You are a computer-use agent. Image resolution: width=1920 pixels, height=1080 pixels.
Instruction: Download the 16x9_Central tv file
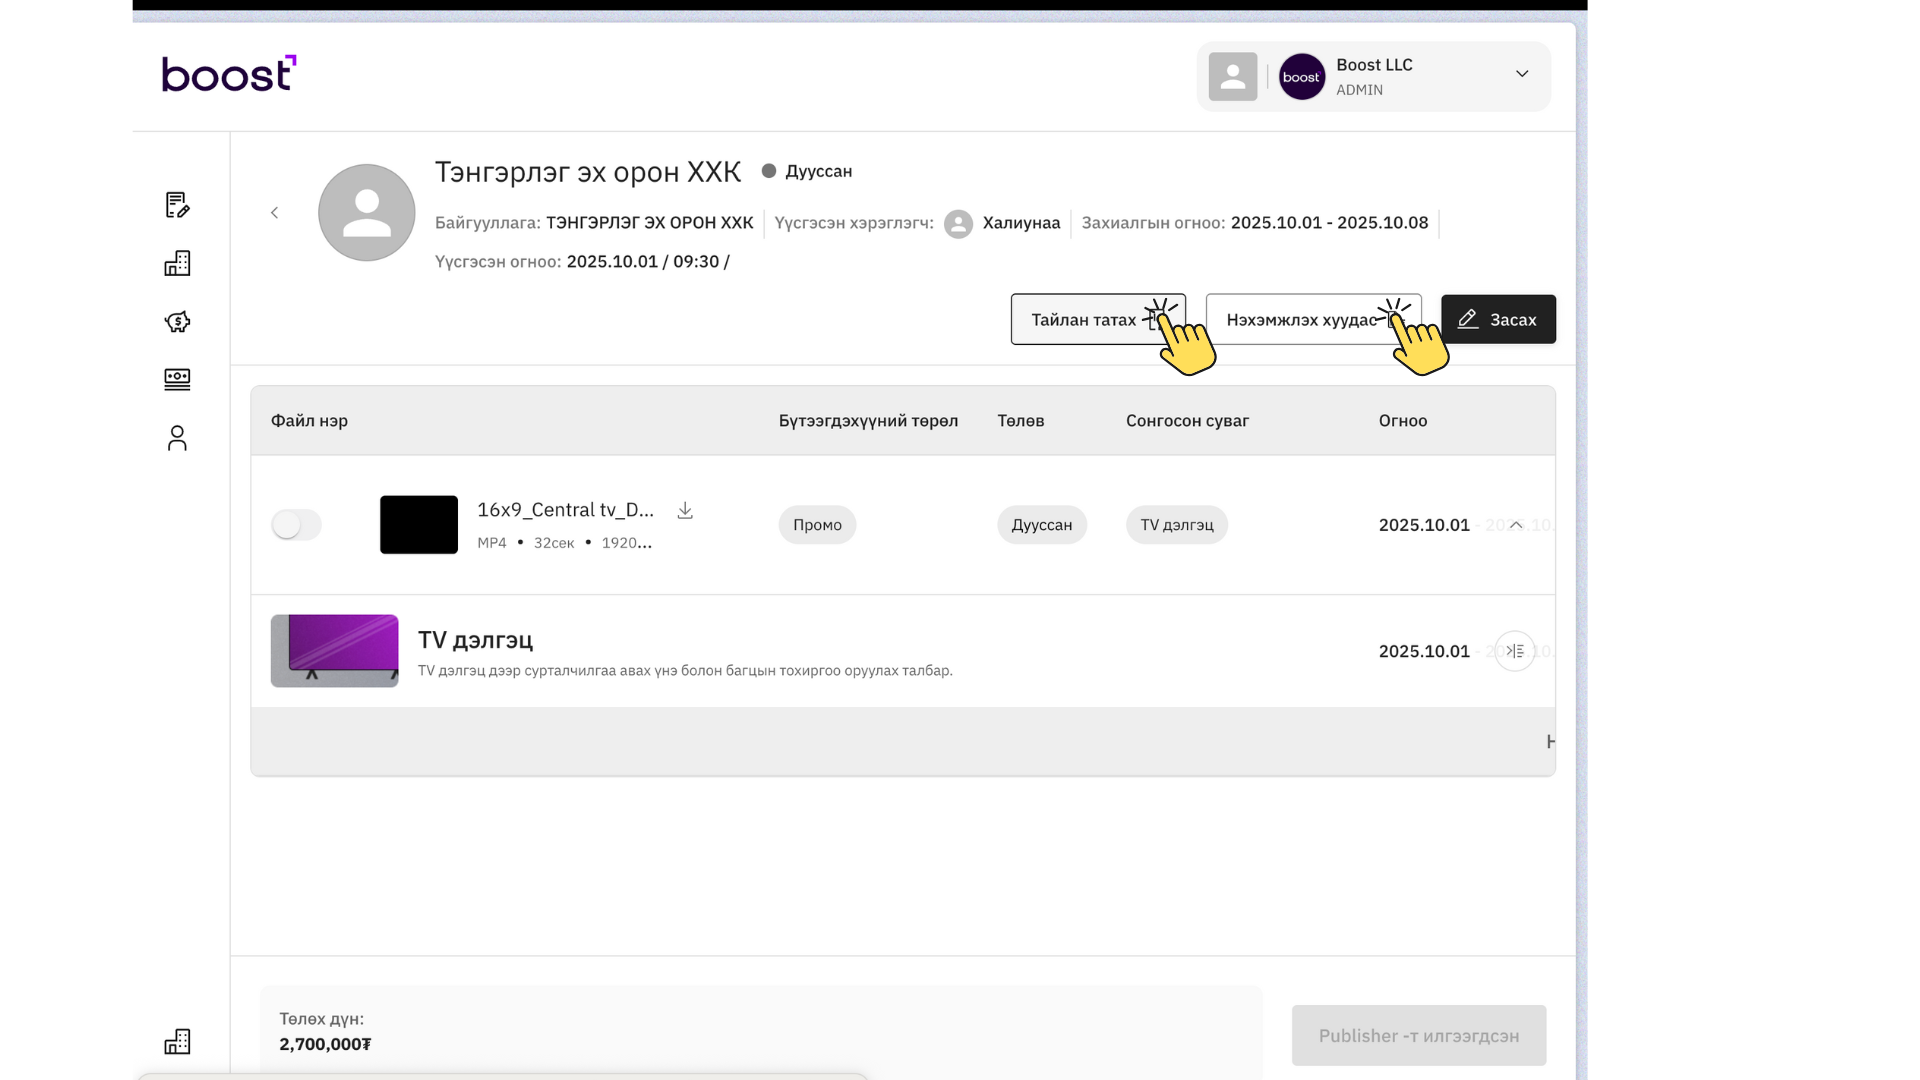(685, 510)
